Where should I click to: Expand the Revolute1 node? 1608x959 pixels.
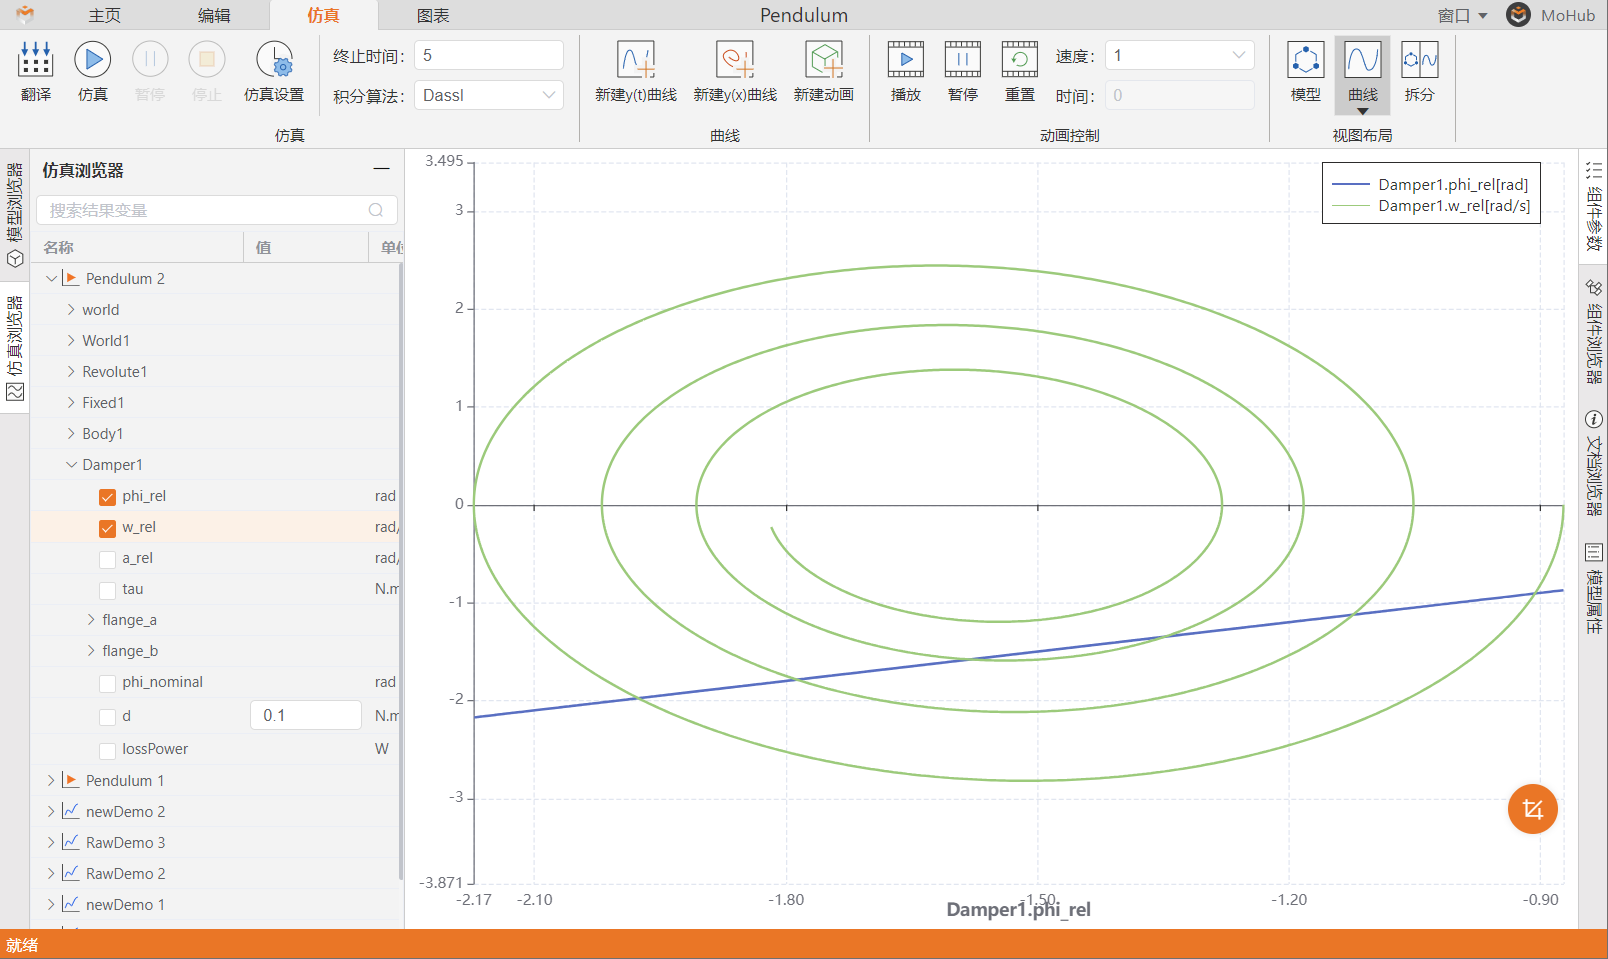pyautogui.click(x=71, y=371)
